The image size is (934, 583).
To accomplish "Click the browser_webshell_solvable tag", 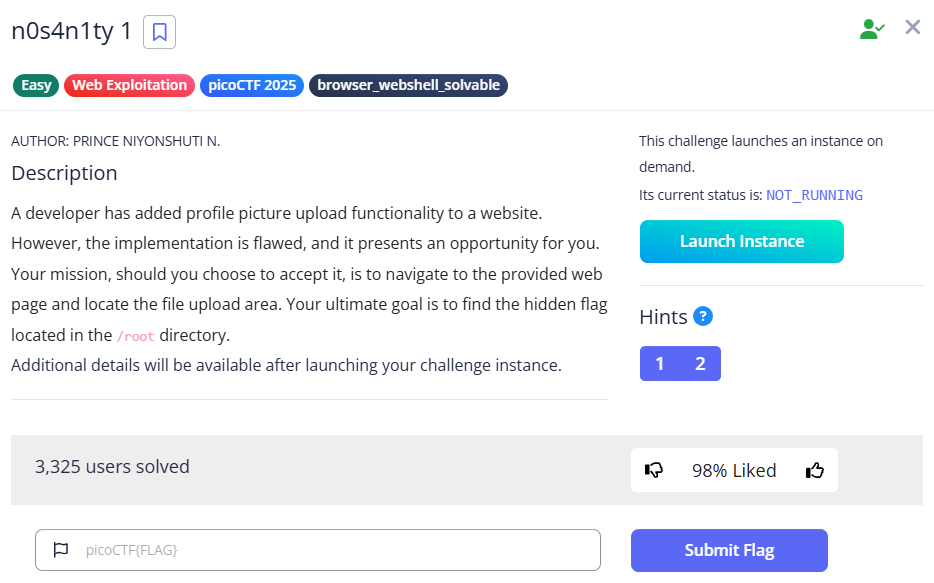I will coord(408,85).
